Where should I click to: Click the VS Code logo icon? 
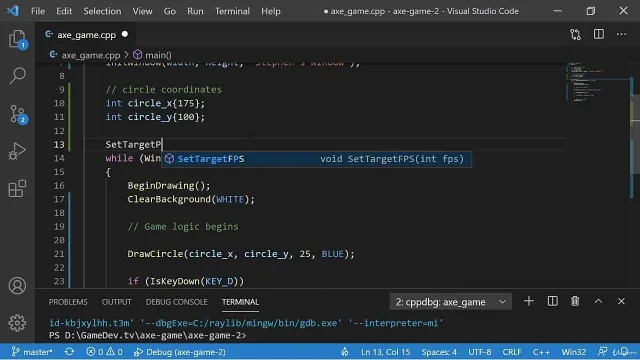(x=13, y=11)
